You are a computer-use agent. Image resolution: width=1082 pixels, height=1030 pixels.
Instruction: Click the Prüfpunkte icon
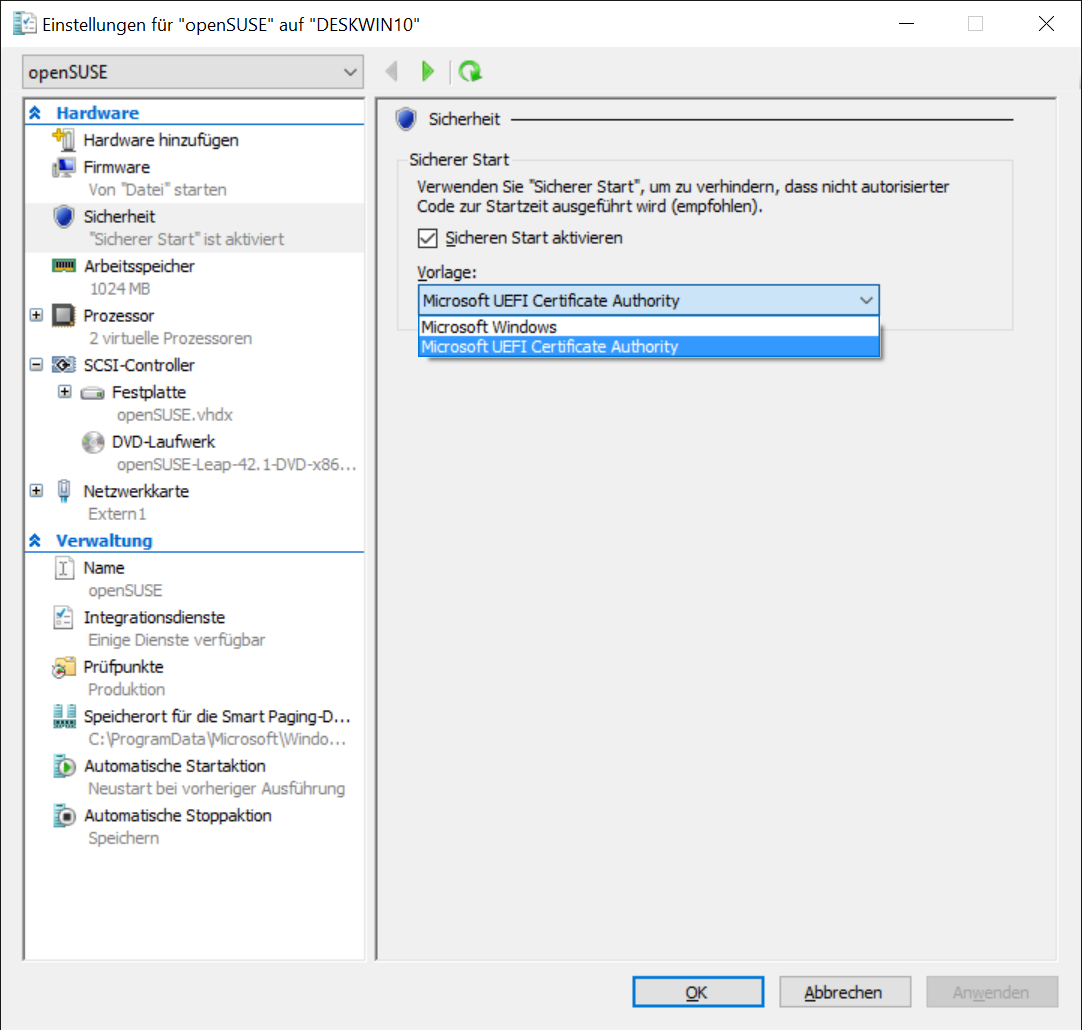(64, 667)
